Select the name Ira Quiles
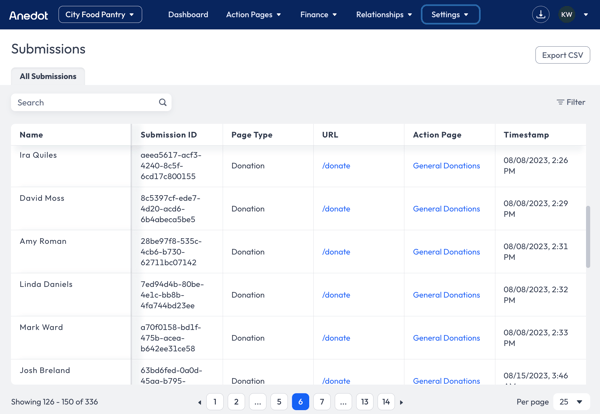Screen dimensions: 600x414 [38, 155]
